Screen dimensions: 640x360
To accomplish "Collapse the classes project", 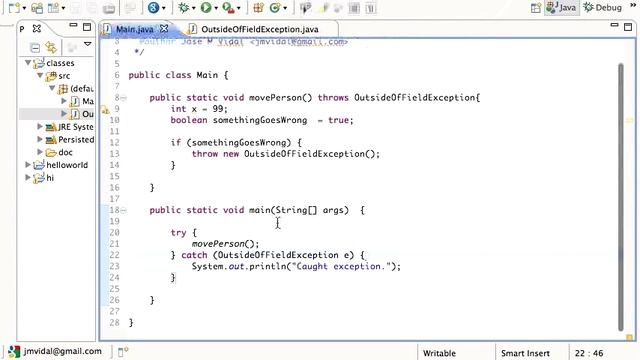I will (28, 63).
